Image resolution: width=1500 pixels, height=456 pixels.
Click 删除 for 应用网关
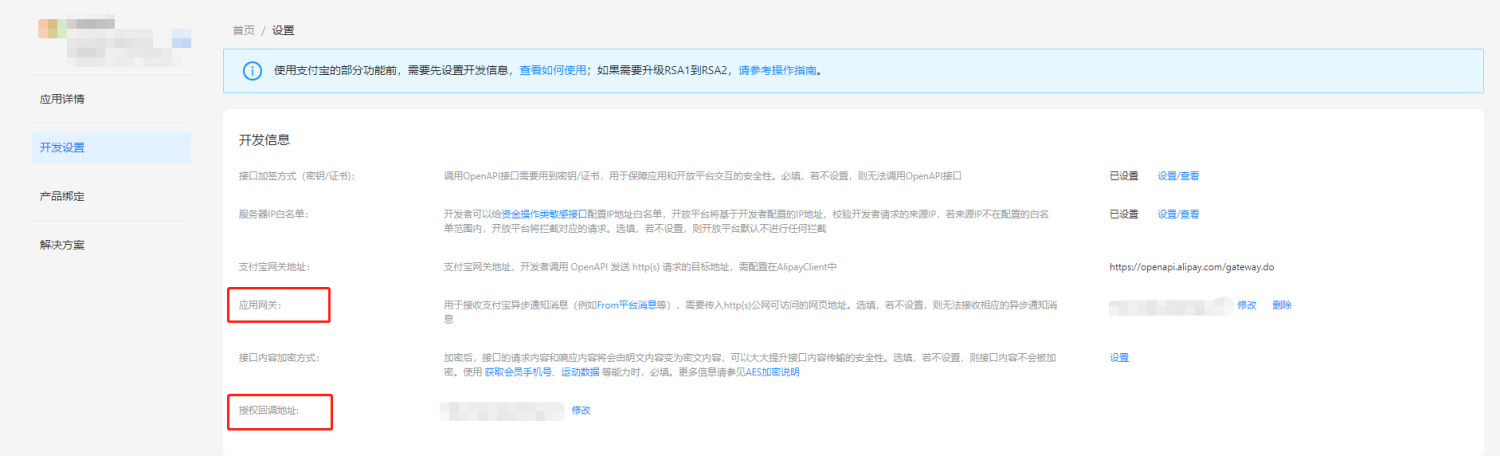(1282, 305)
